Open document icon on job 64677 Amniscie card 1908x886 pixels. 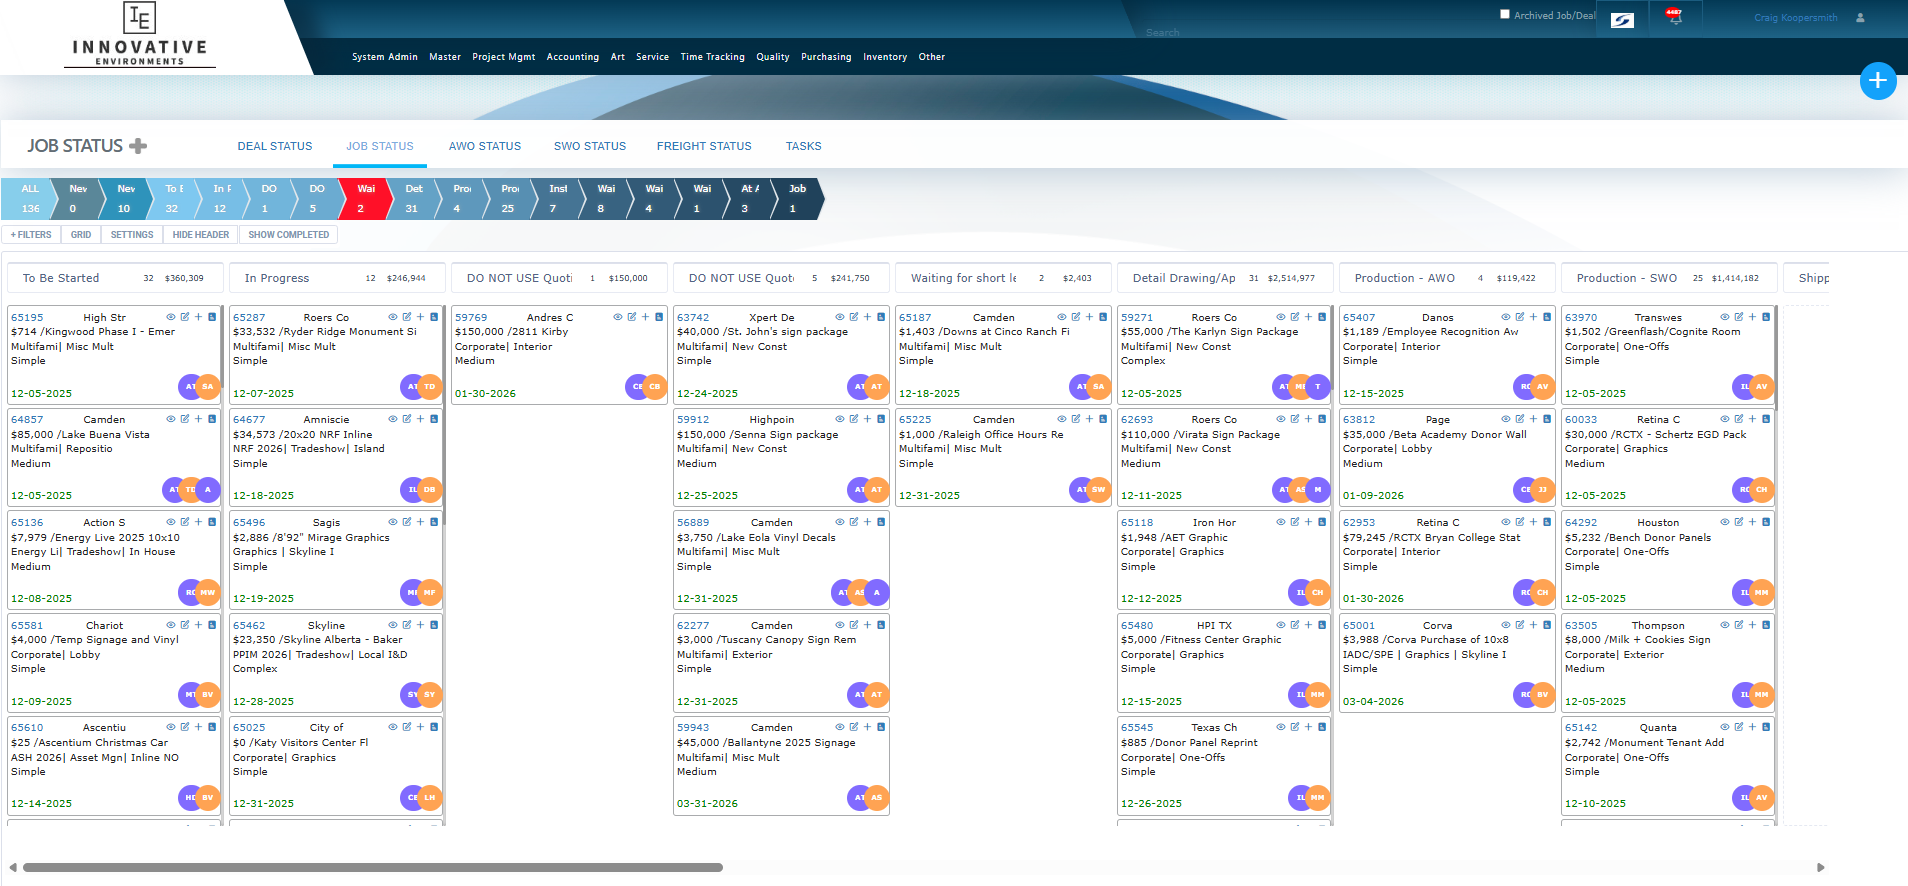coord(434,419)
